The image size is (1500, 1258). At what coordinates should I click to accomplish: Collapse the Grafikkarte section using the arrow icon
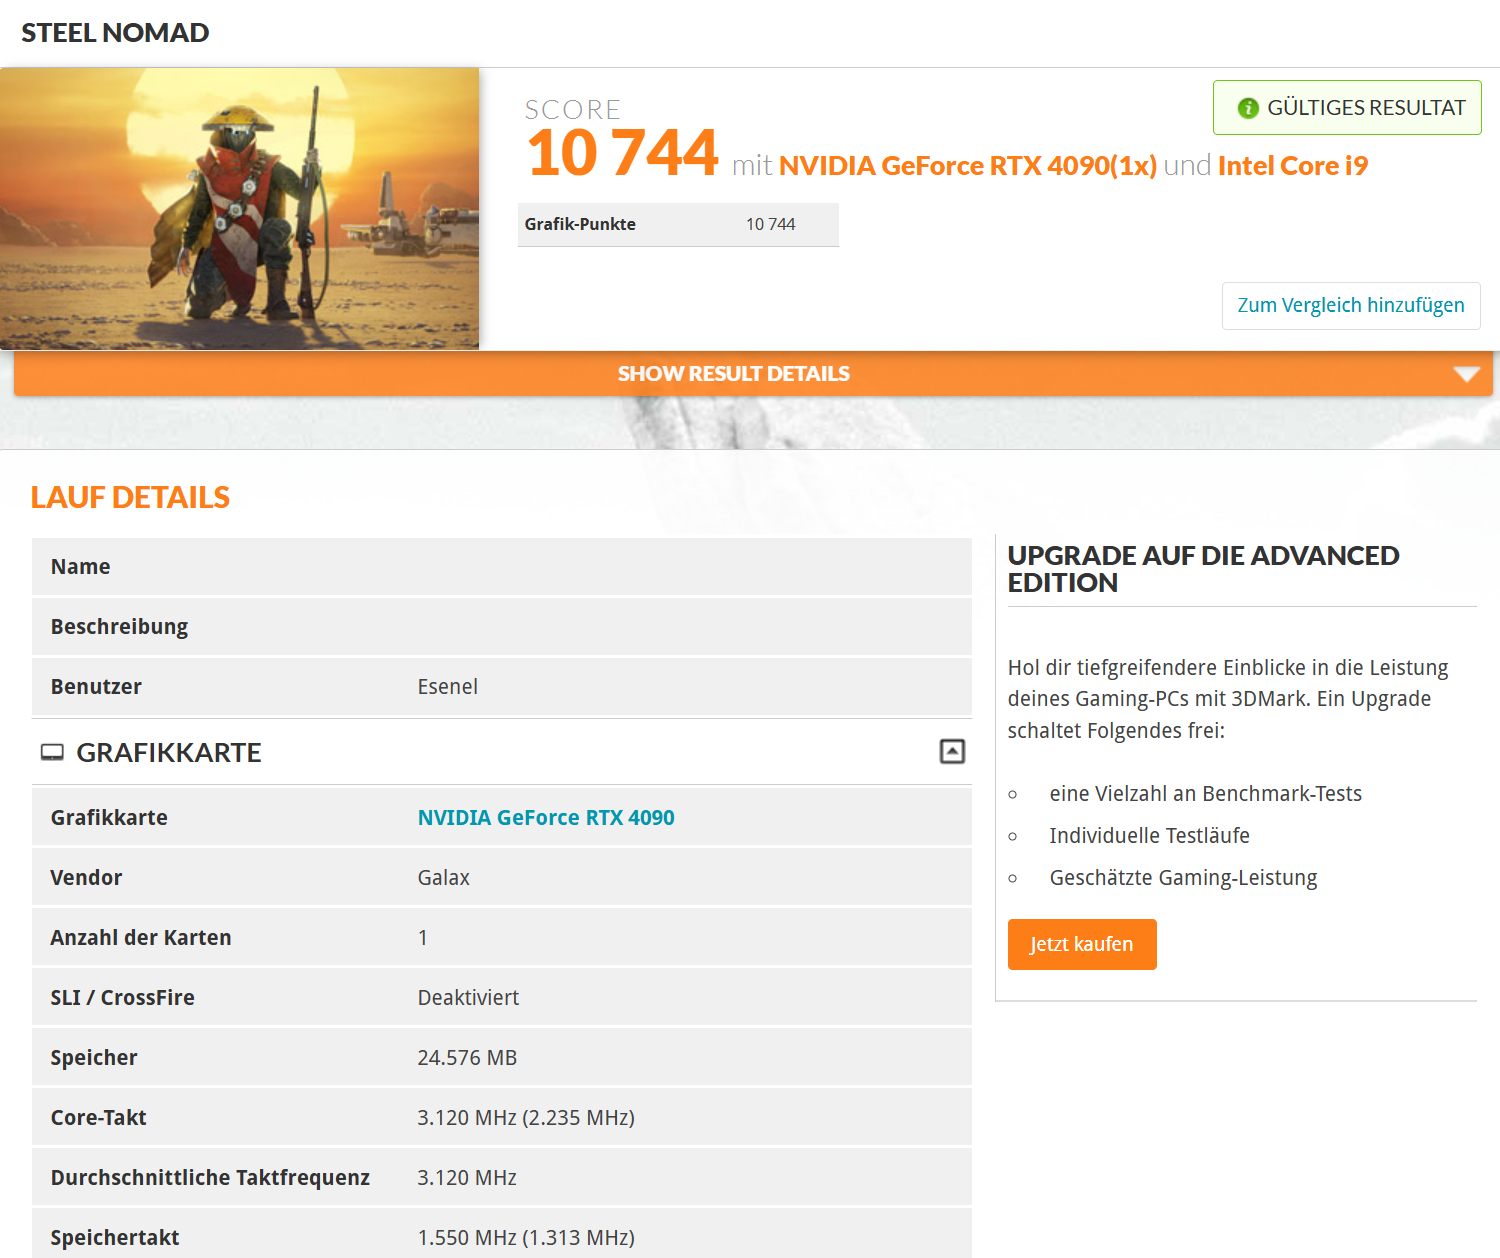coord(952,751)
